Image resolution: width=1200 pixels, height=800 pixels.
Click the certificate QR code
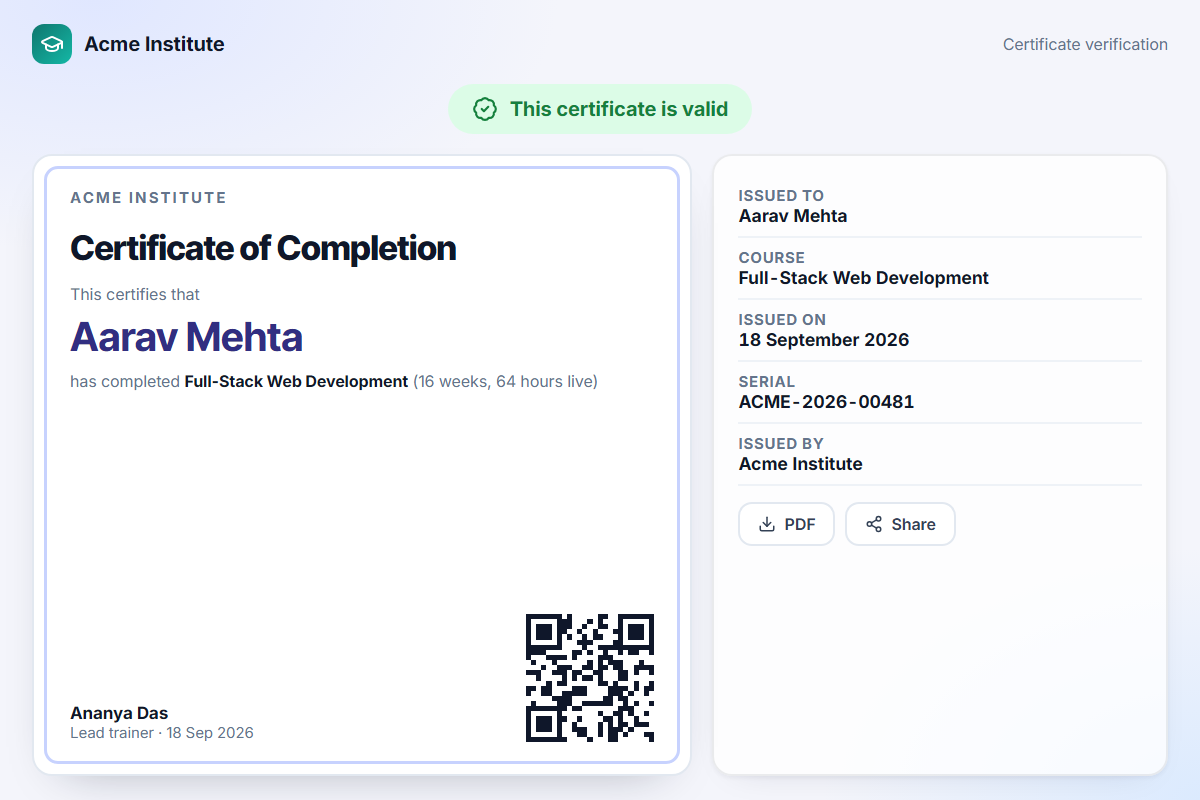point(590,678)
